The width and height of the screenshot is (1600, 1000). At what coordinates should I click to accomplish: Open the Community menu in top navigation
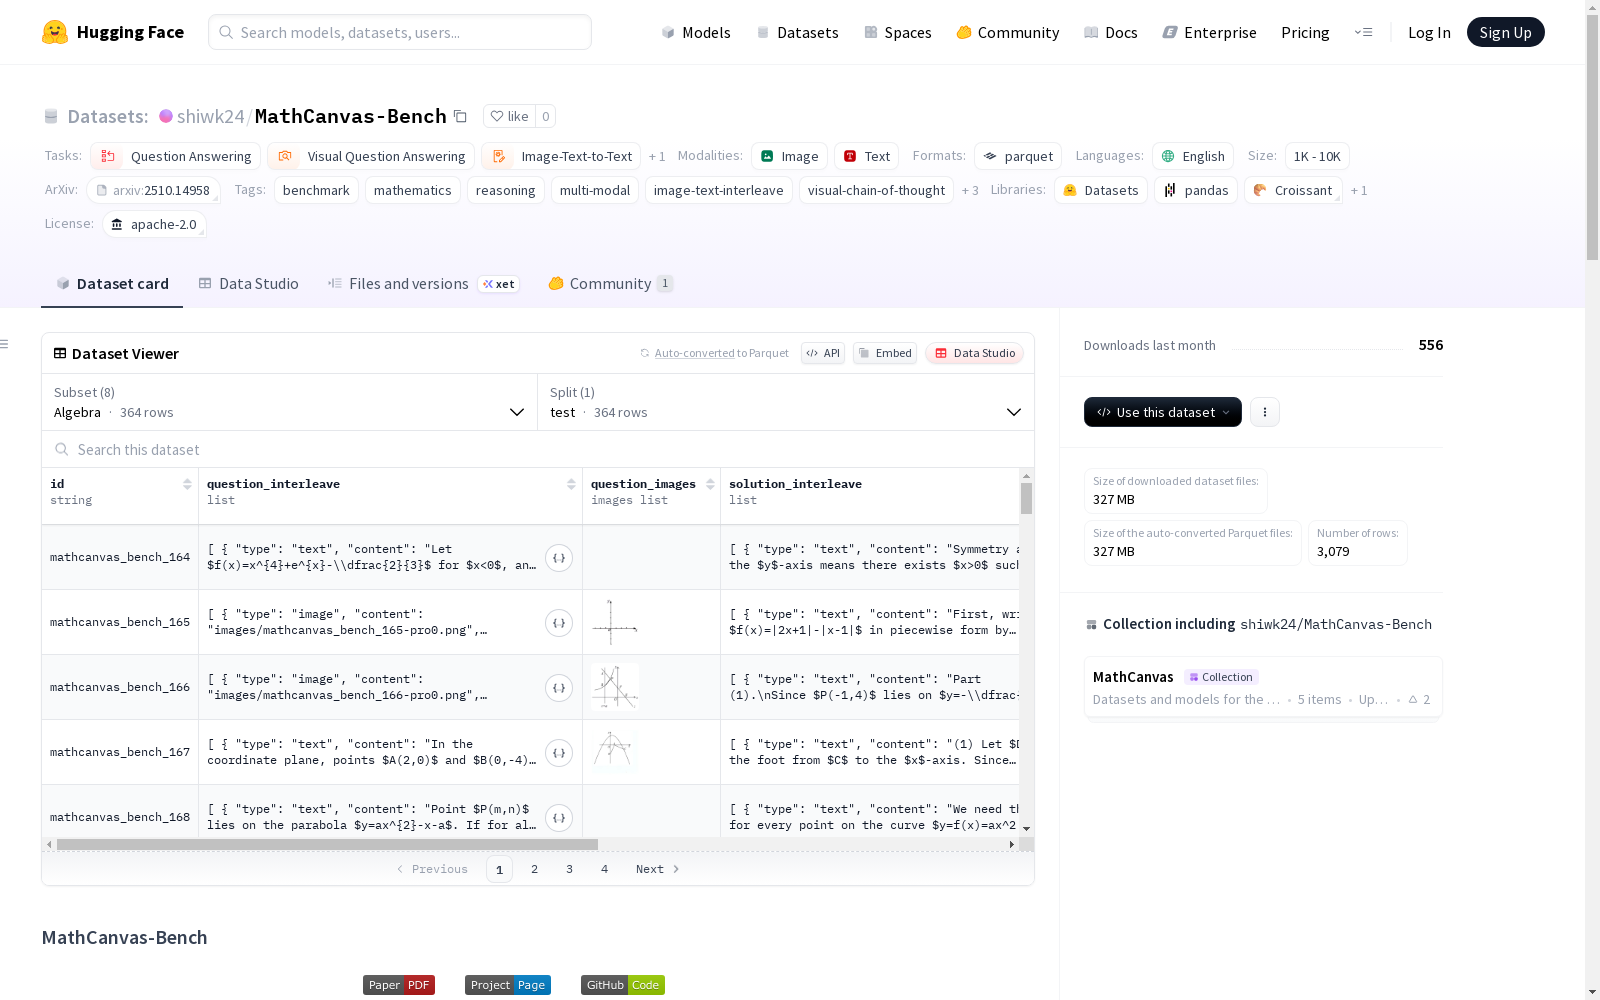coord(1008,32)
